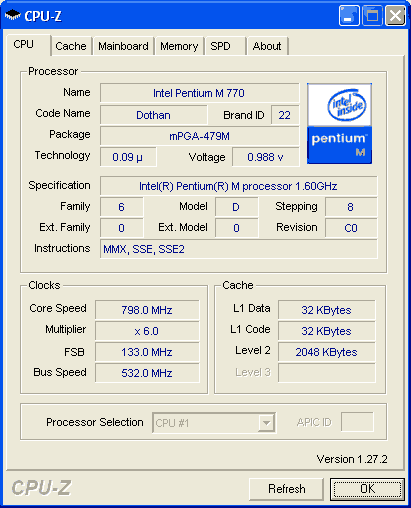This screenshot has width=411, height=508.
Task: Select the CPU tab
Action: [x=28, y=45]
